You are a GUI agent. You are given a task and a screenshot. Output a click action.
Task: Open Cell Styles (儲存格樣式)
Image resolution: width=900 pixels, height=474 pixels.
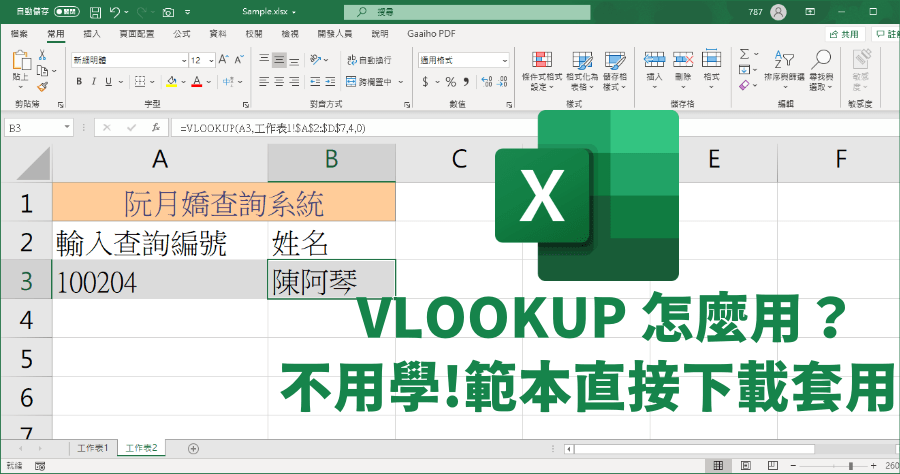[615, 71]
